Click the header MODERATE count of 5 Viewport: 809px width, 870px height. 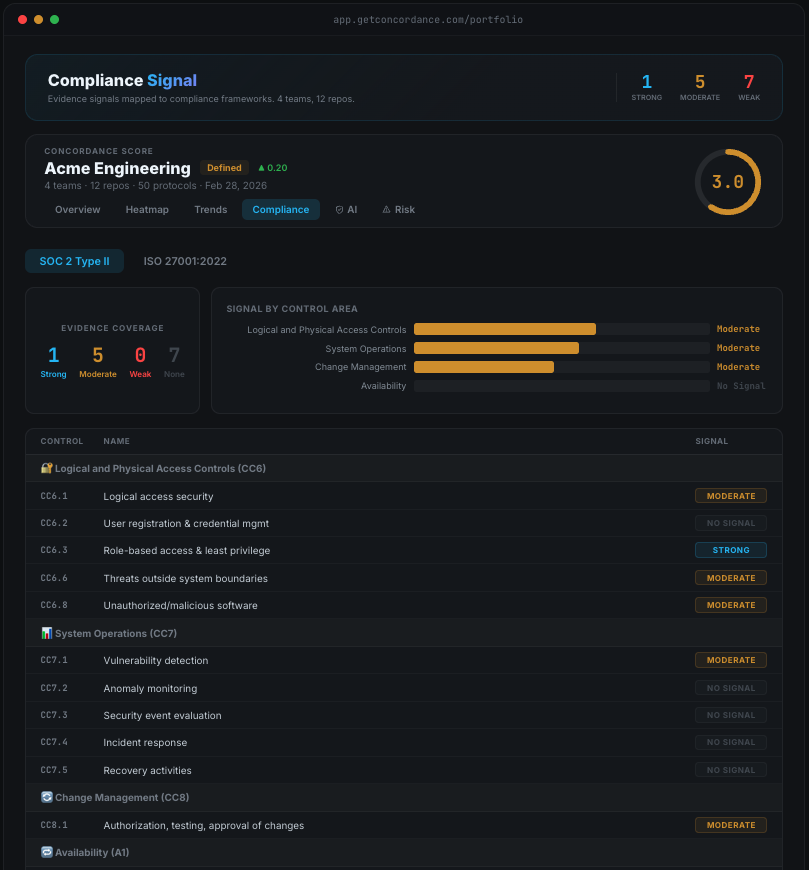[700, 82]
